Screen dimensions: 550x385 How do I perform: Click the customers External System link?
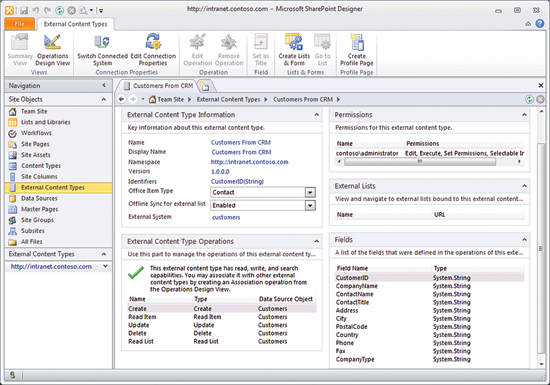tap(226, 217)
